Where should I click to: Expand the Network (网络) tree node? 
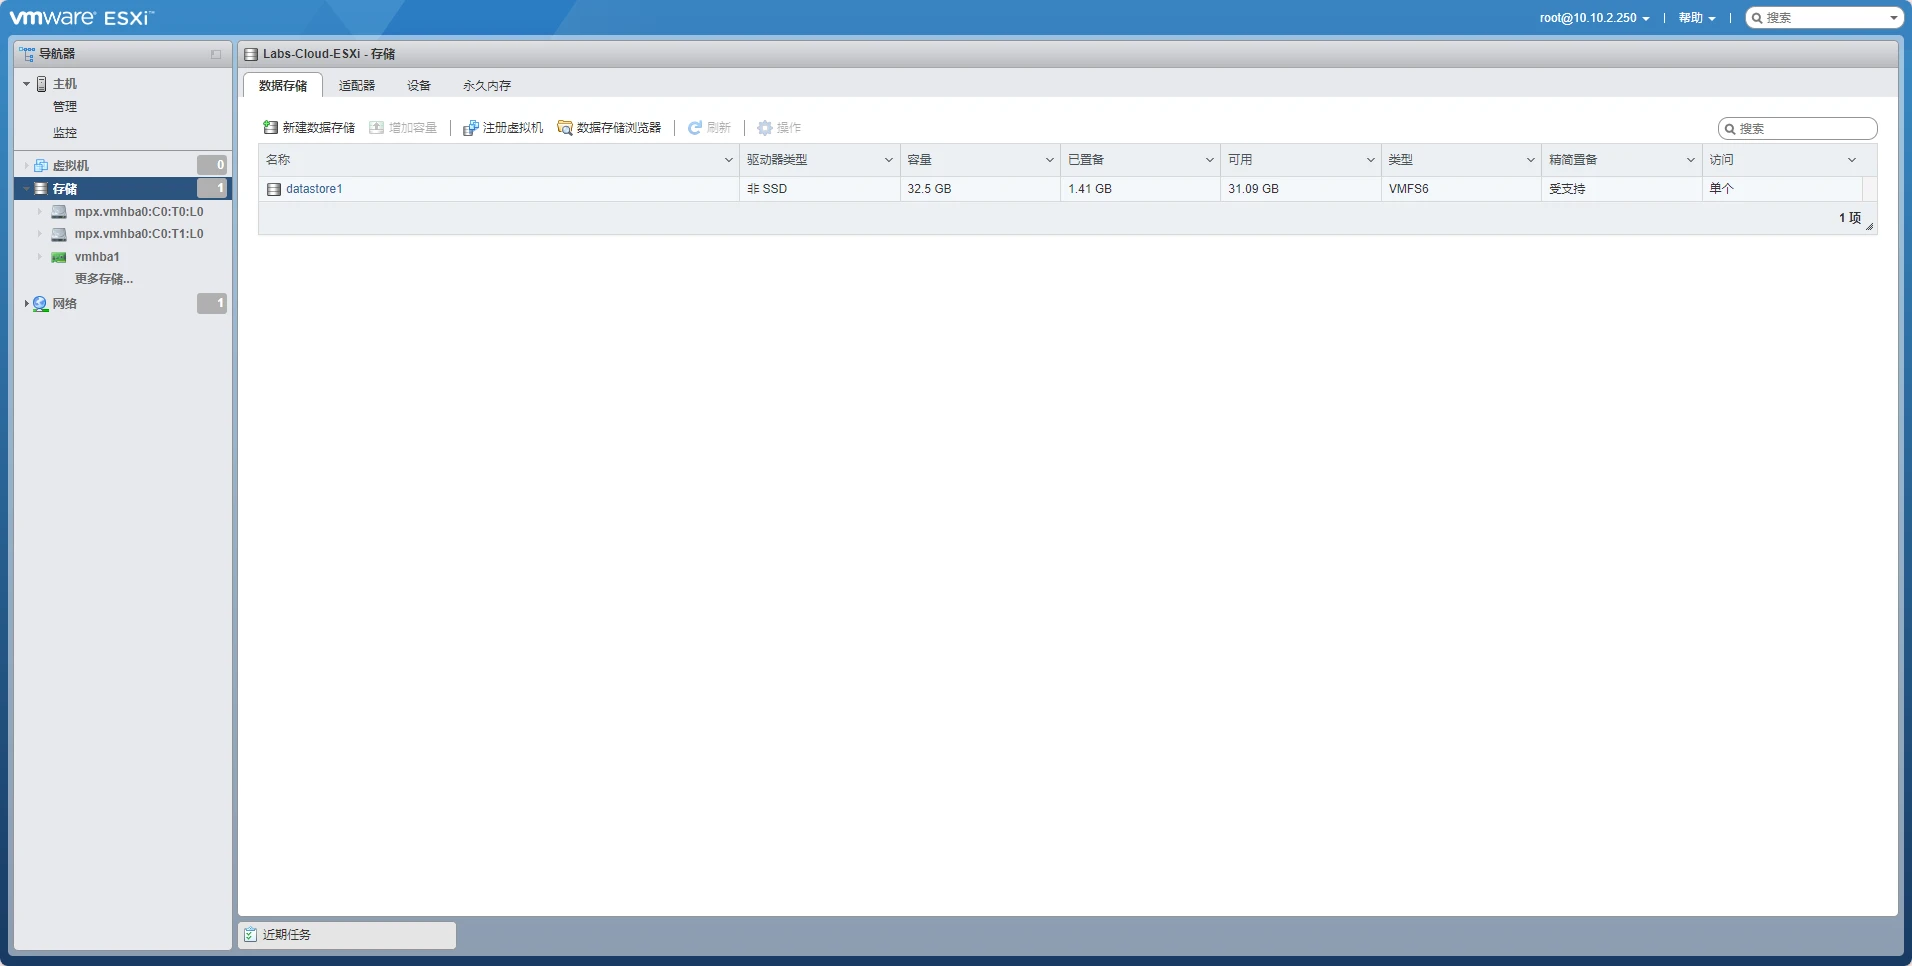click(x=26, y=304)
